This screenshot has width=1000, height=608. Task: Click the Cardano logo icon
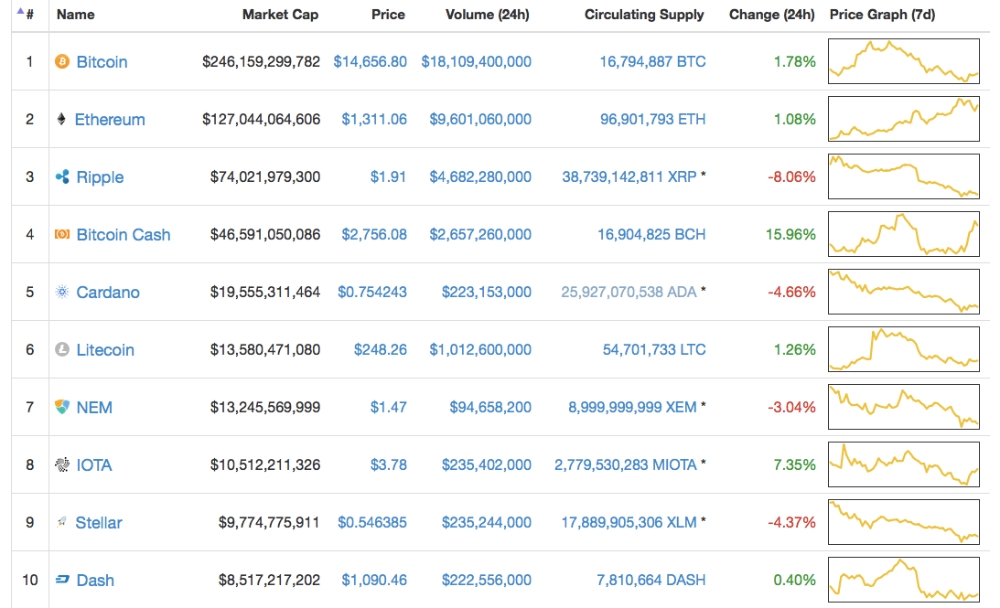point(62,292)
